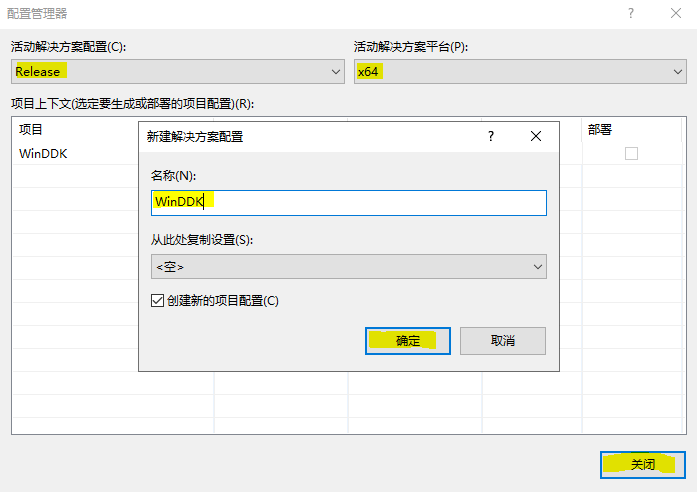Screen dimensions: 697x492
Task: Click the help icon in the new solution configuration dialog
Action: pos(491,136)
